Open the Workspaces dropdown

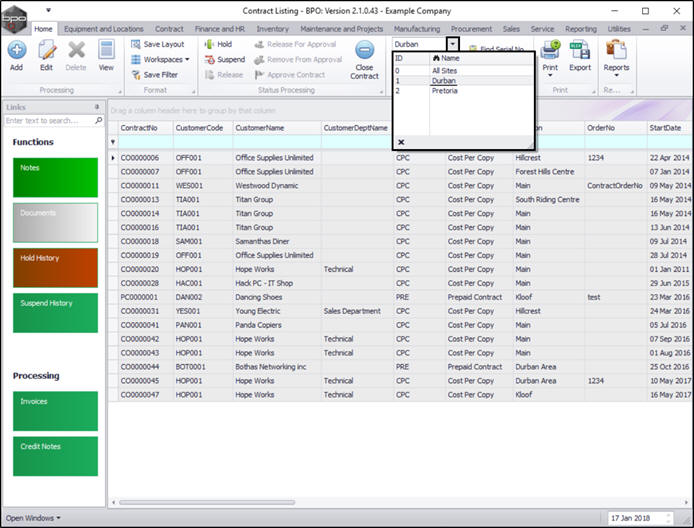[160, 59]
